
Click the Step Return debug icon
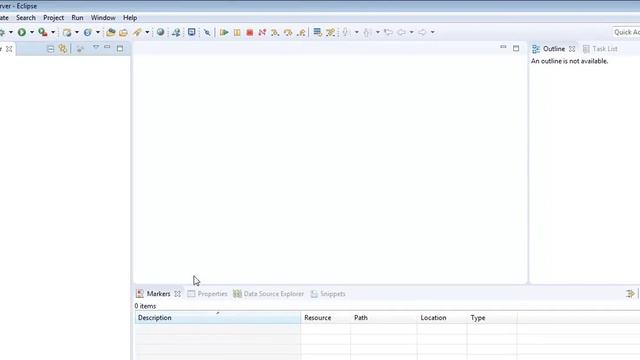coord(301,32)
